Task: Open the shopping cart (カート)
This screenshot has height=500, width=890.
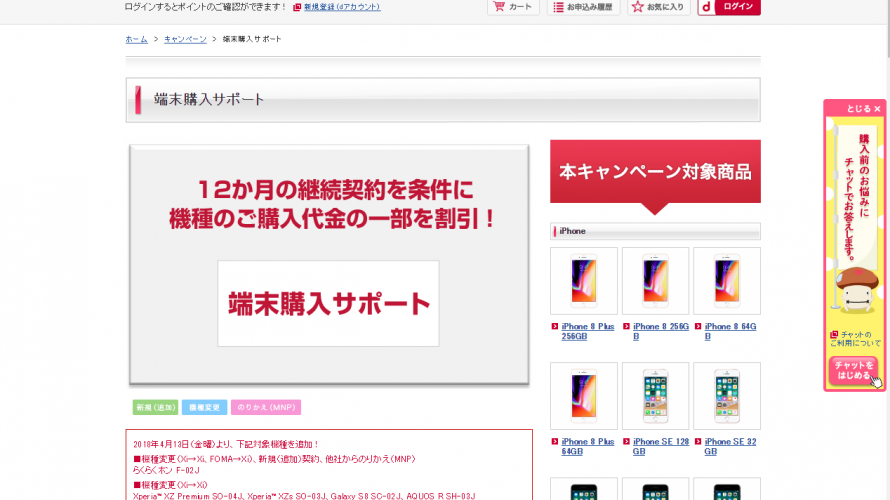Action: point(513,7)
